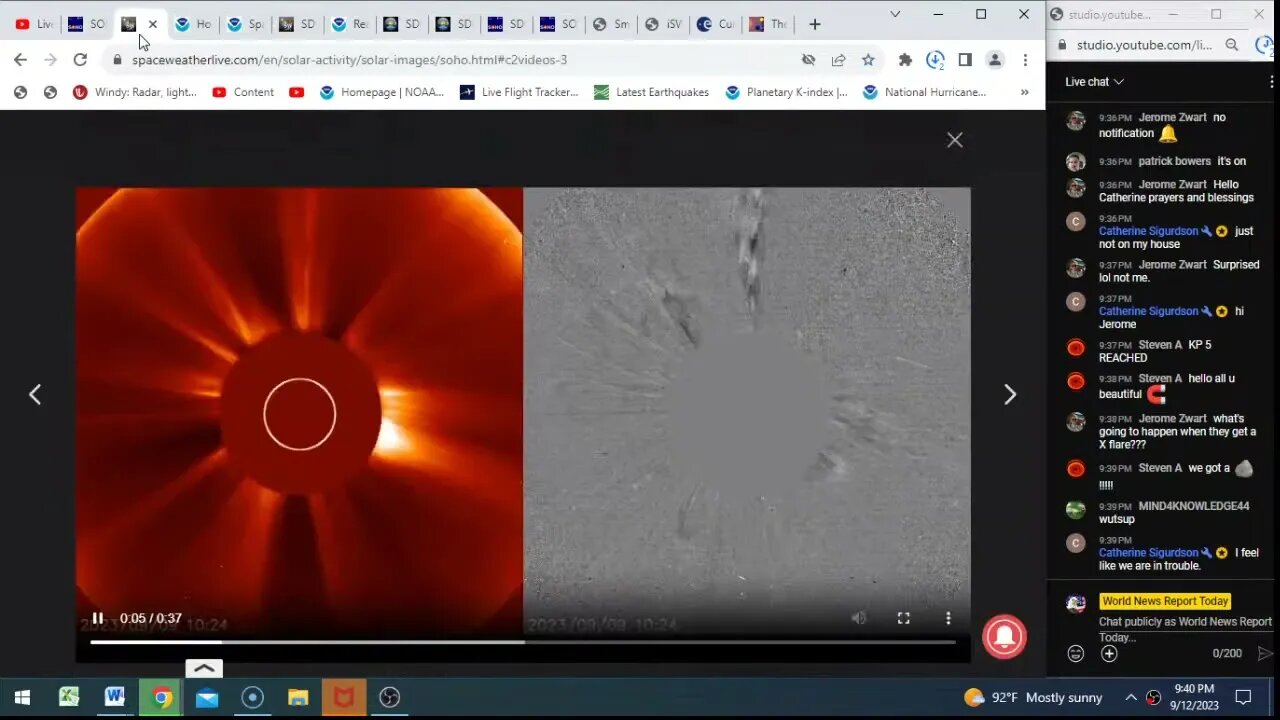Open the Live Flight Tracker bookmark

click(519, 92)
